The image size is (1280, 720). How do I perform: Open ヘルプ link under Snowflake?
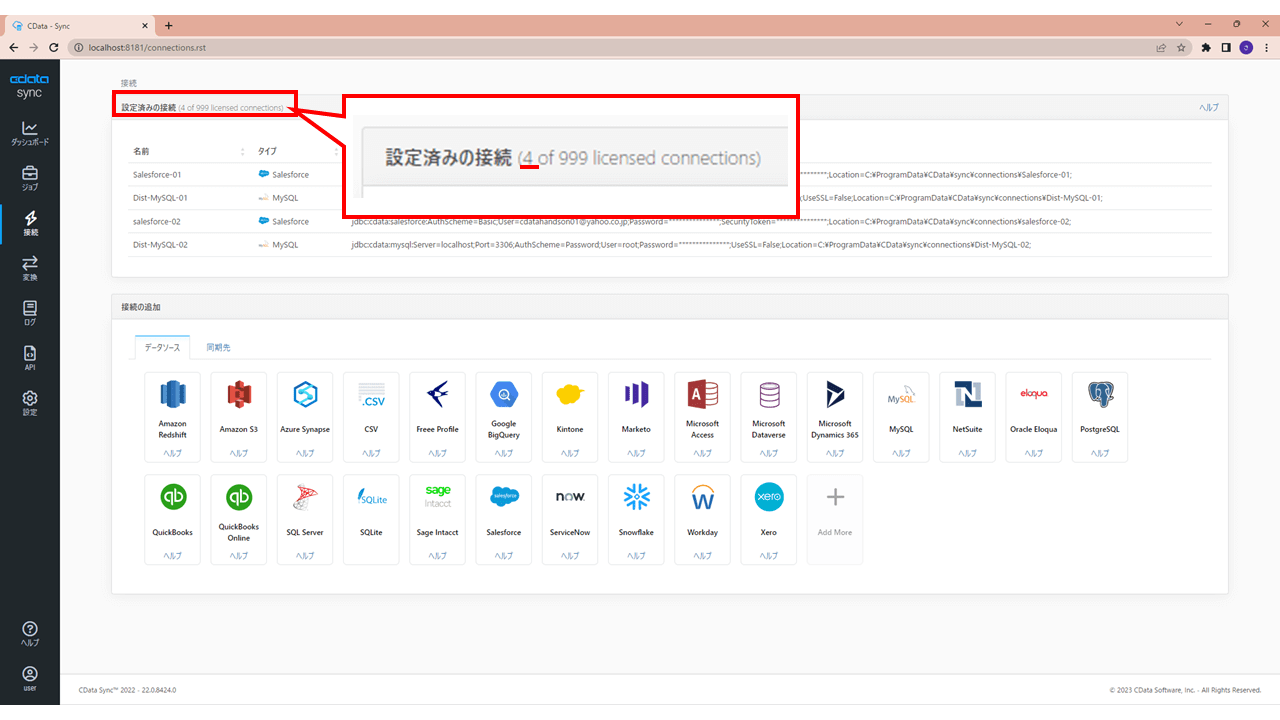click(x=636, y=556)
